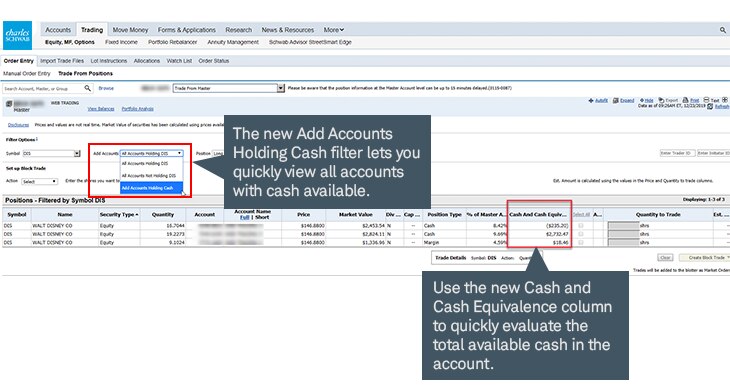Tick the checkbox in the ($235.20) cash row

(x=580, y=226)
